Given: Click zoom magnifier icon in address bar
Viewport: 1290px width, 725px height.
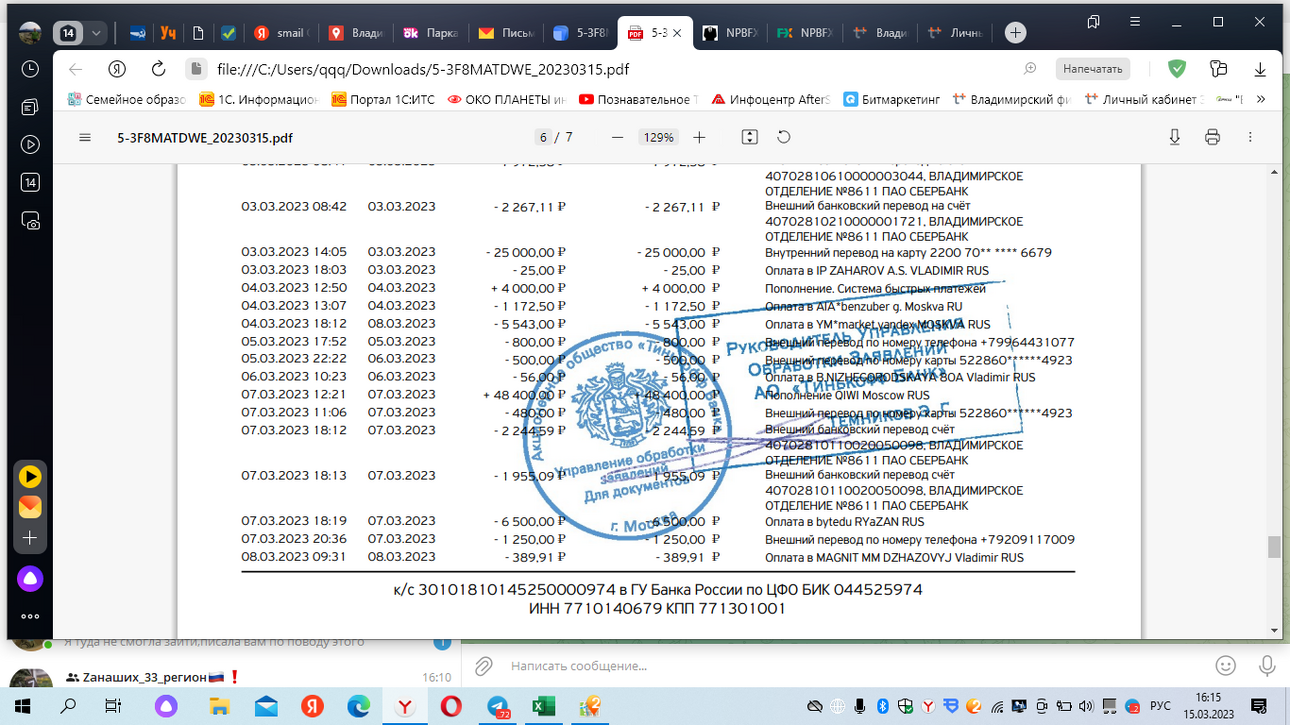Looking at the screenshot, I should (1030, 69).
